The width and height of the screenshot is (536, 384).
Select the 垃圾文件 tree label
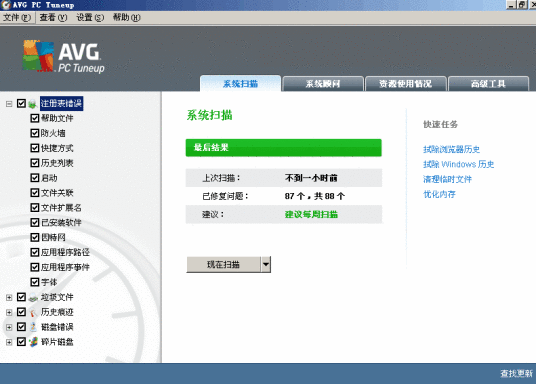57,297
